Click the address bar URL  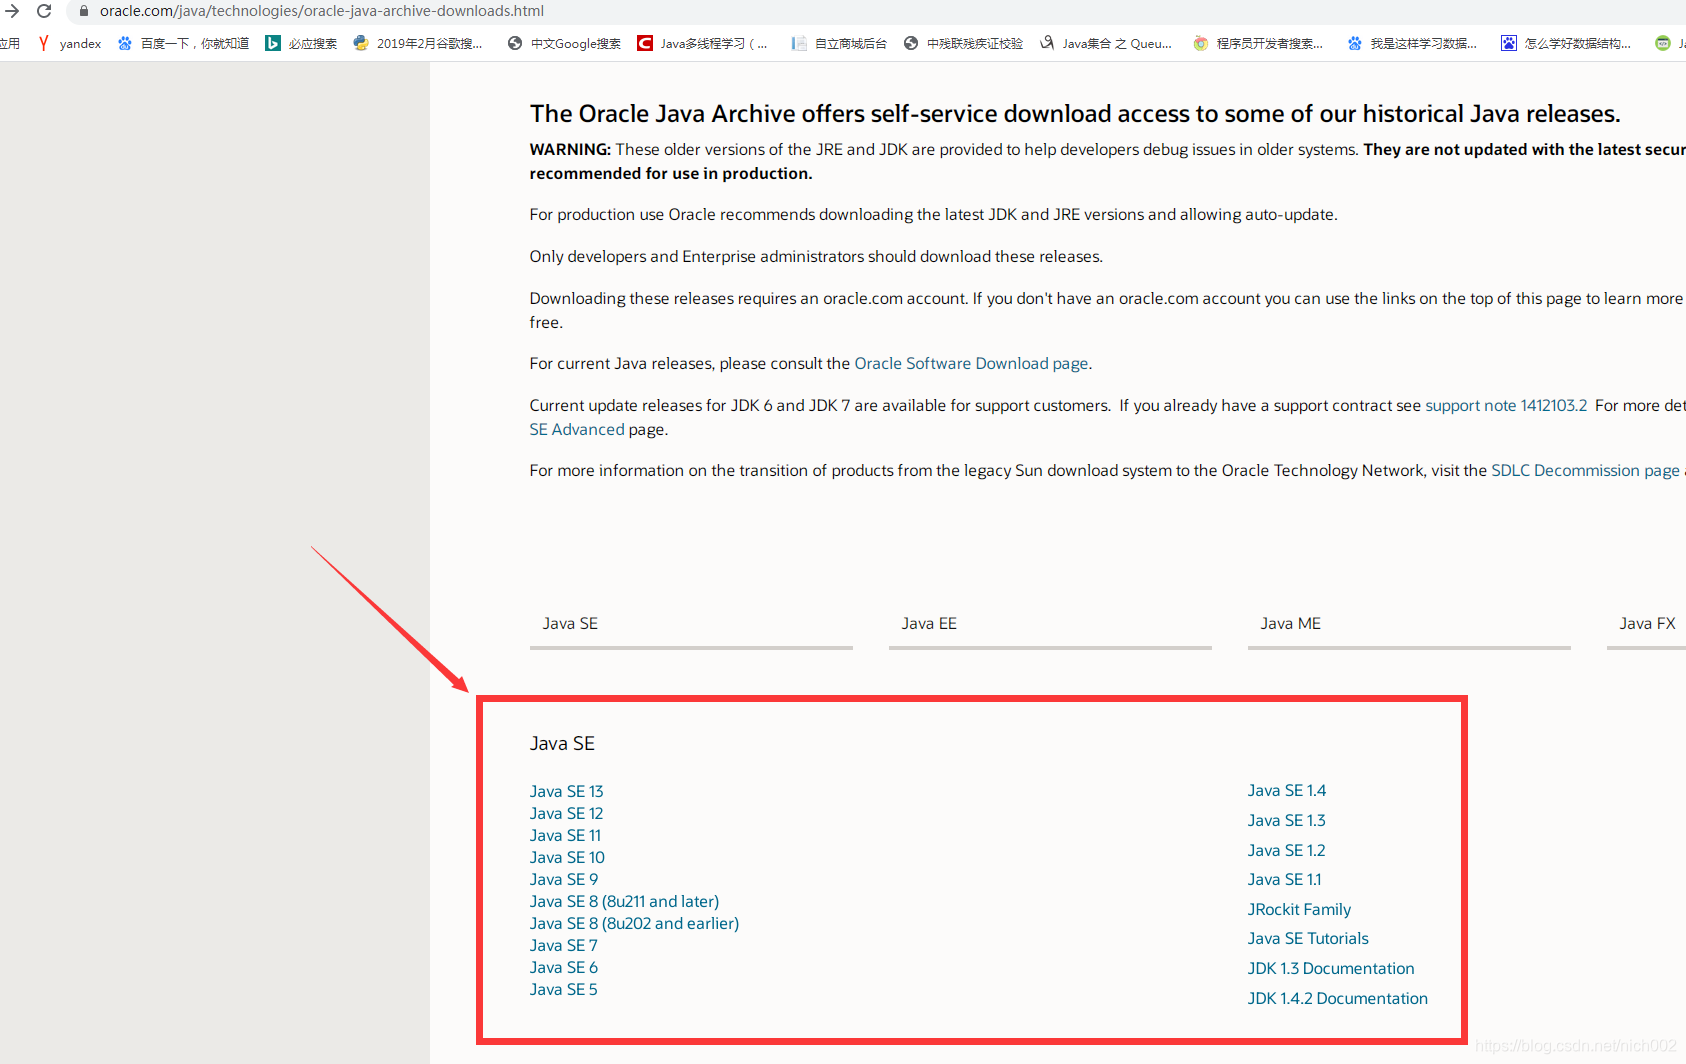tap(321, 11)
